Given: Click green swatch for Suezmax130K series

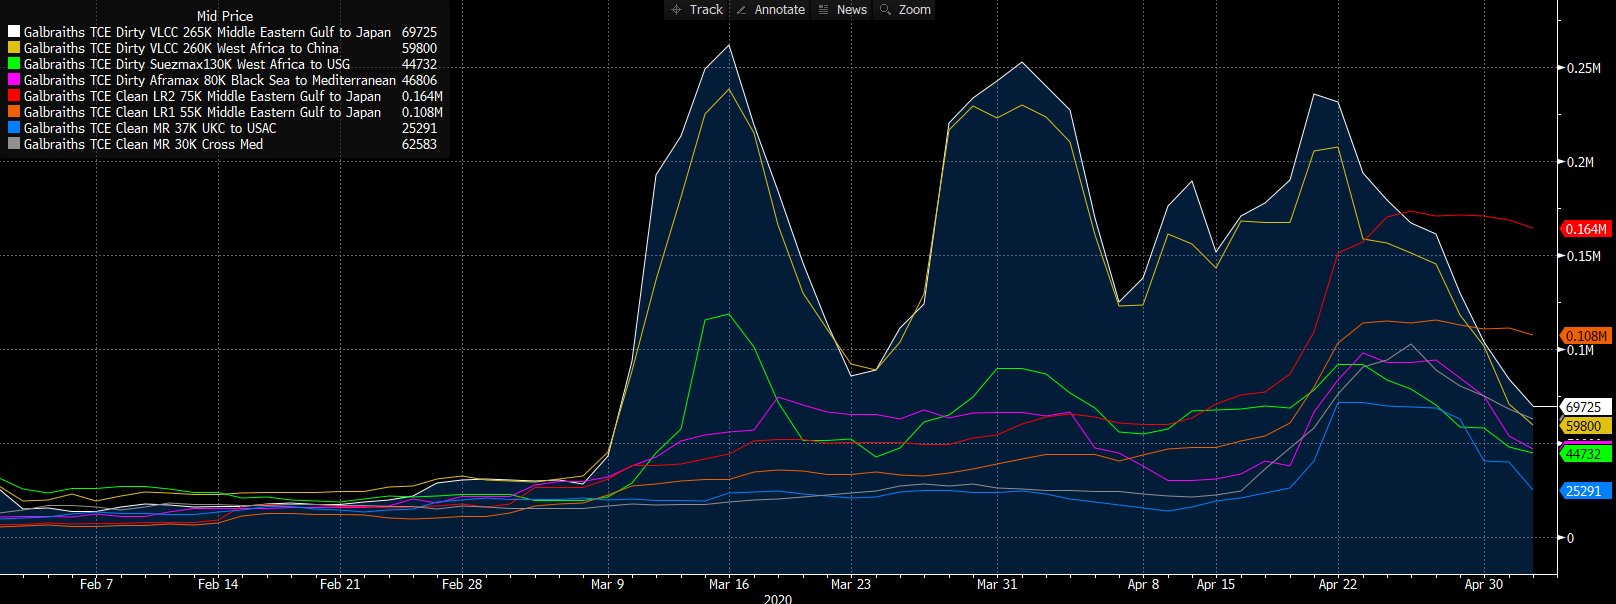Looking at the screenshot, I should (x=14, y=64).
